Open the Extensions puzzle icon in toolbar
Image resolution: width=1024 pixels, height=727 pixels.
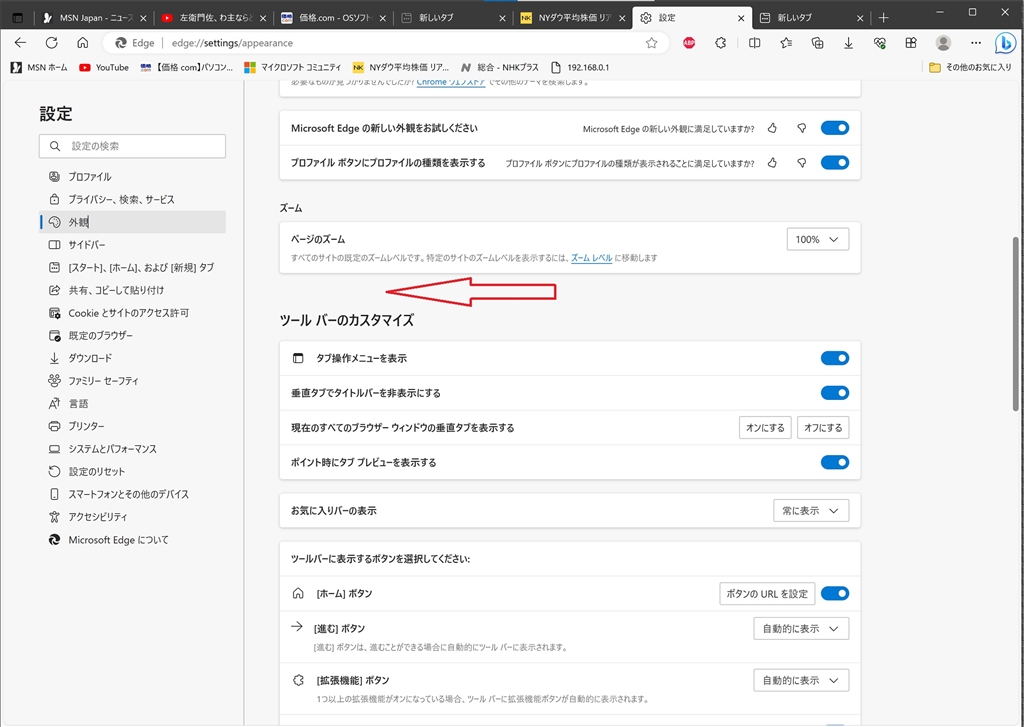point(720,43)
